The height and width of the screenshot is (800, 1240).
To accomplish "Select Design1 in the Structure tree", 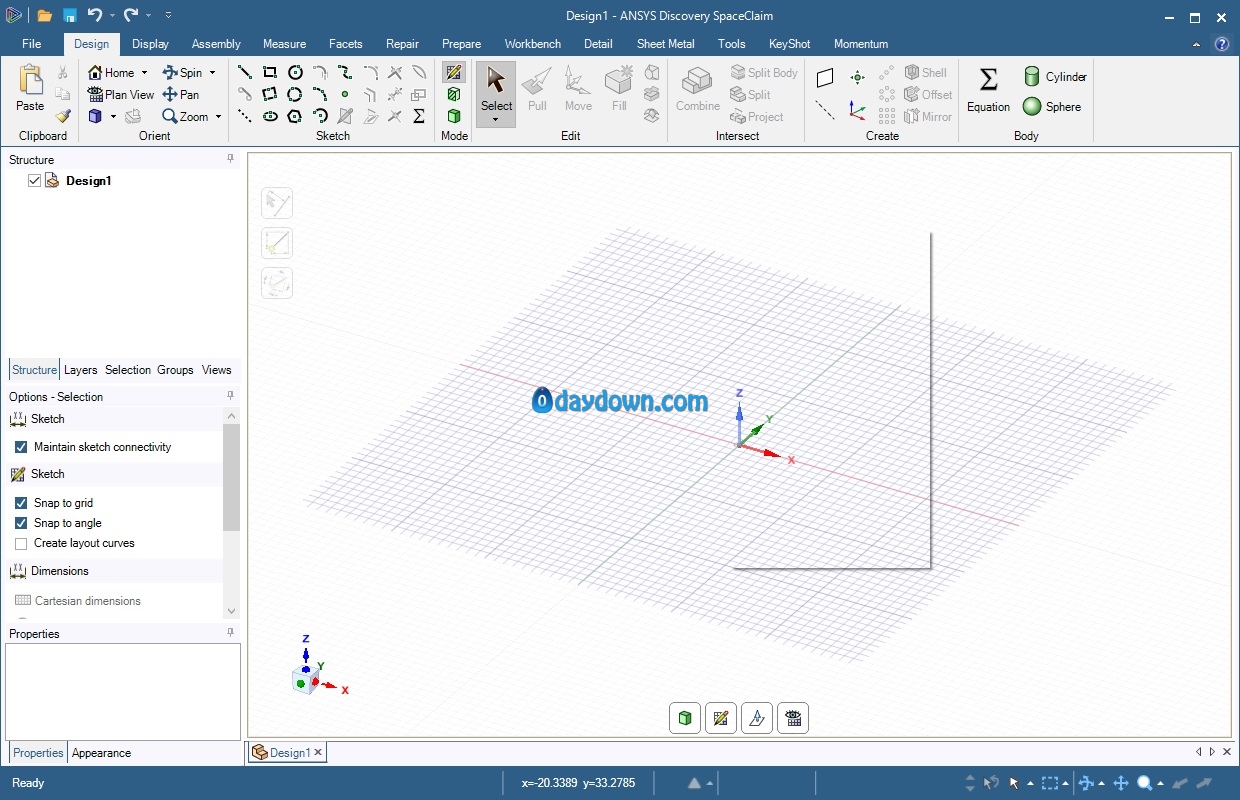I will [88, 181].
